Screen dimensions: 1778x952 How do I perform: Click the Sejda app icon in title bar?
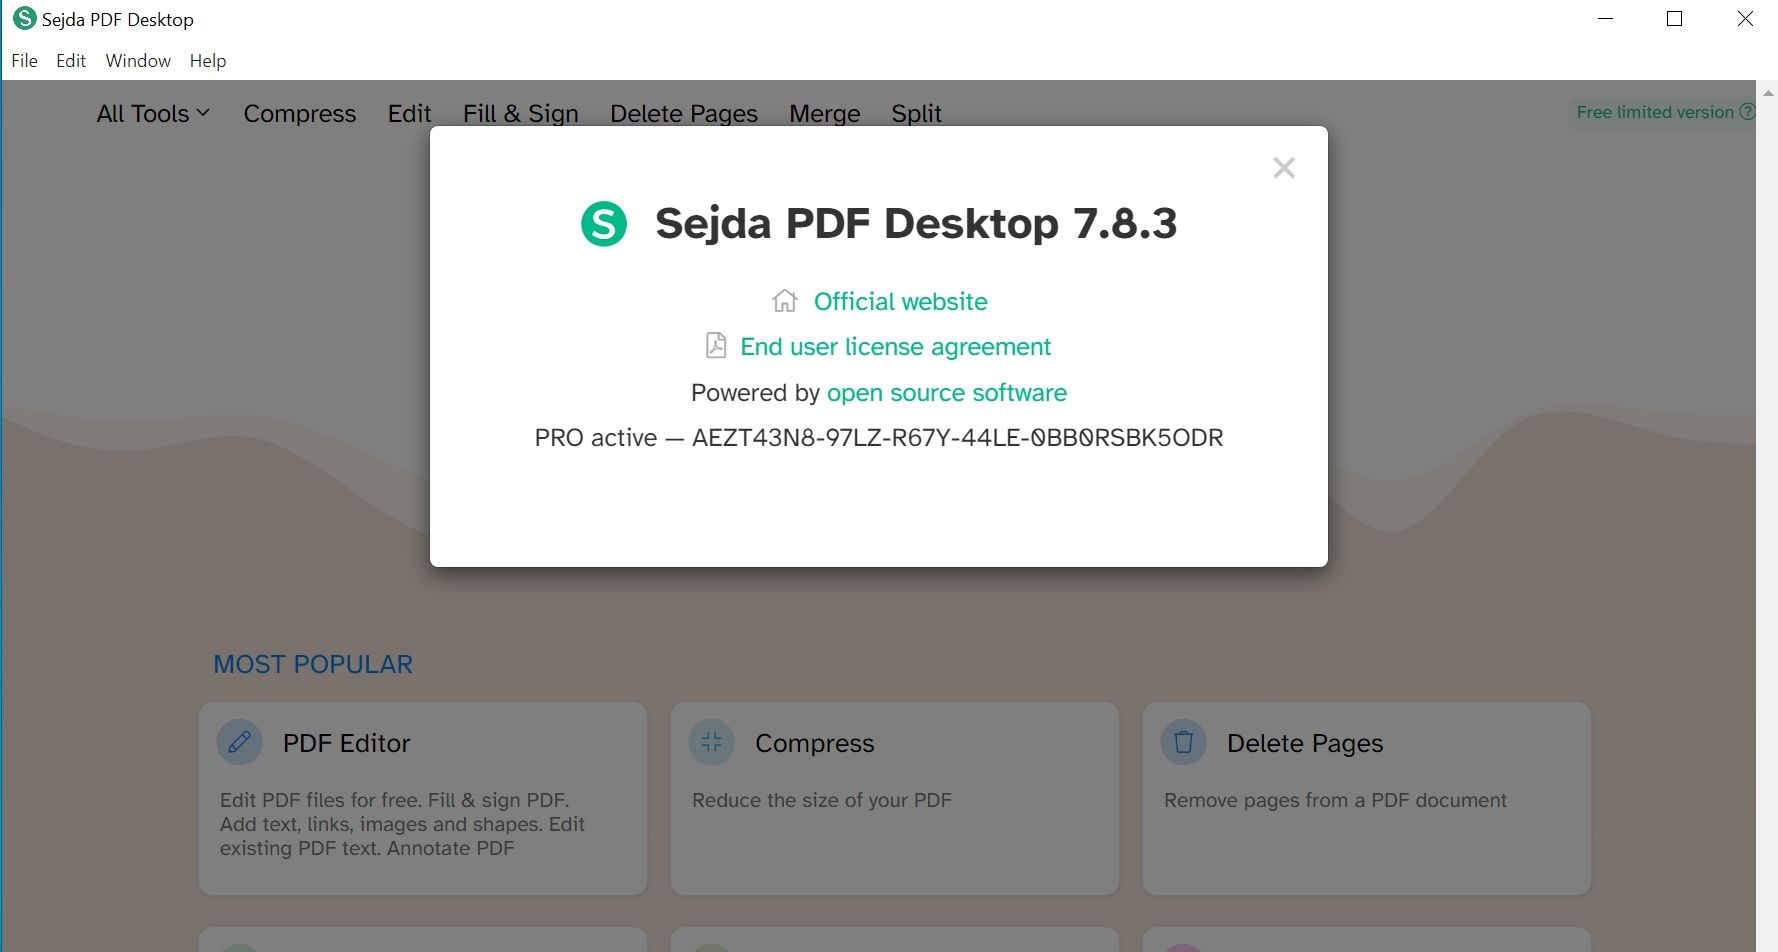24,18
